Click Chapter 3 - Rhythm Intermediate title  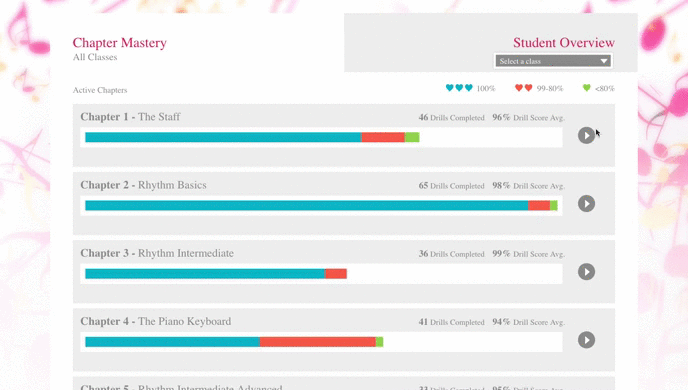click(157, 253)
